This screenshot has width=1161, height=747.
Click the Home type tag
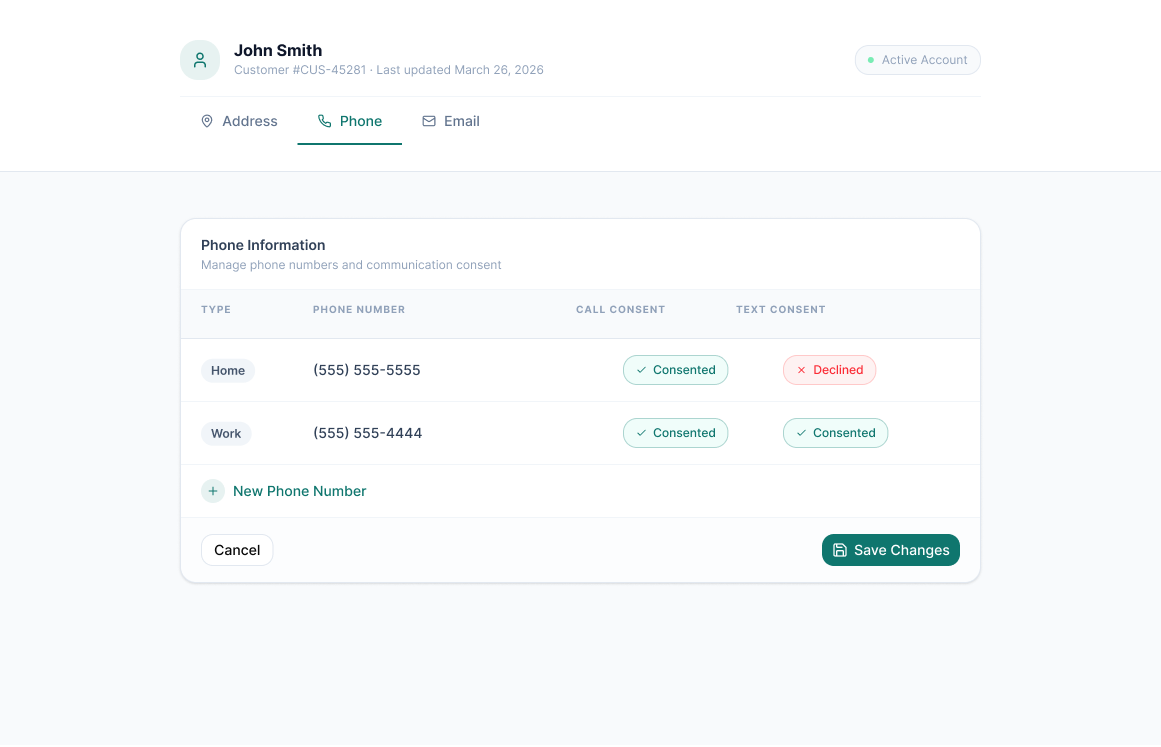[228, 370]
